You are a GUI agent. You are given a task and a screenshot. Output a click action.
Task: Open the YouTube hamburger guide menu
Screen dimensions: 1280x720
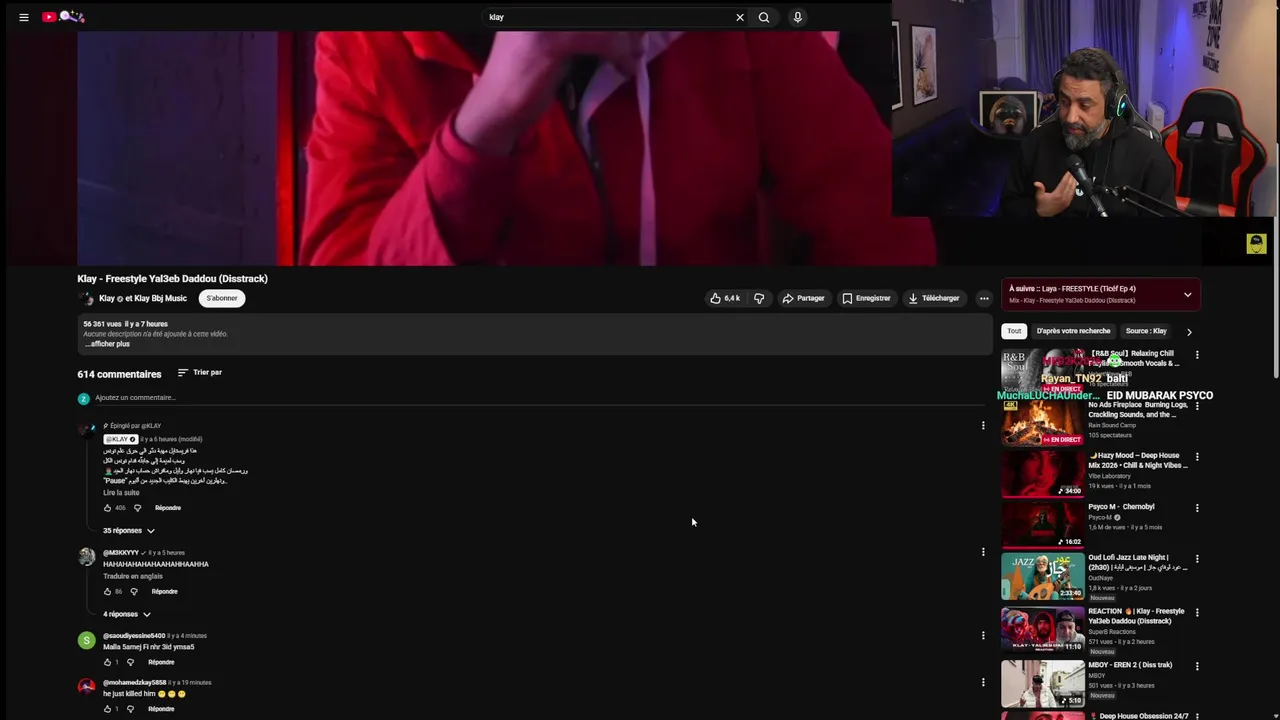(24, 17)
